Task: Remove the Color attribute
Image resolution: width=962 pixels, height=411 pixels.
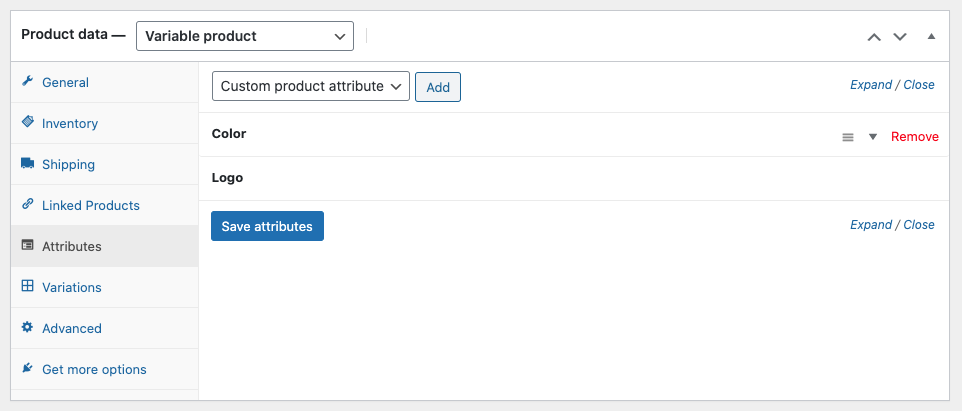Action: point(915,137)
